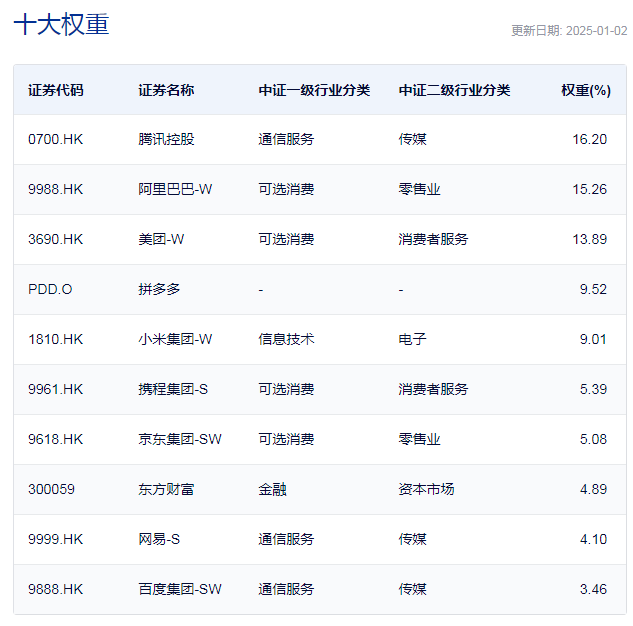
Task: Open the 阿里巴巴-W security name
Action: [175, 189]
